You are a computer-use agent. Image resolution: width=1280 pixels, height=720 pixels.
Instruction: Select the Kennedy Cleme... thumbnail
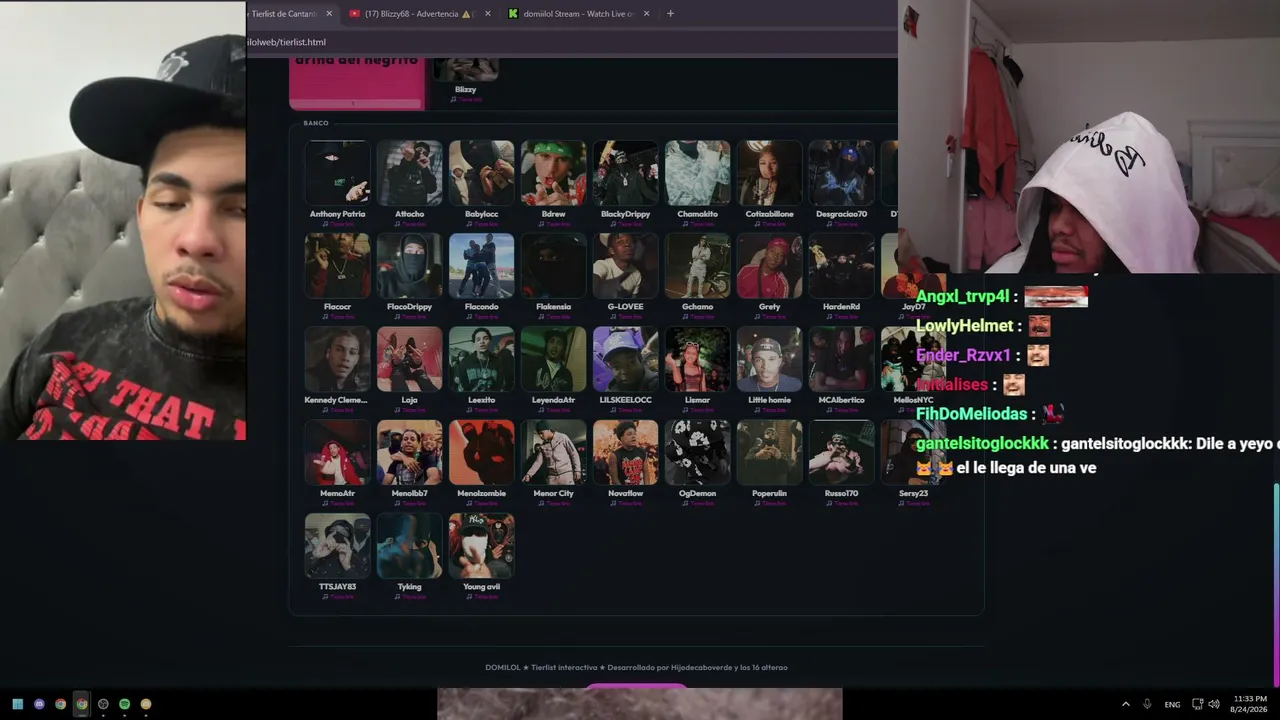click(338, 358)
